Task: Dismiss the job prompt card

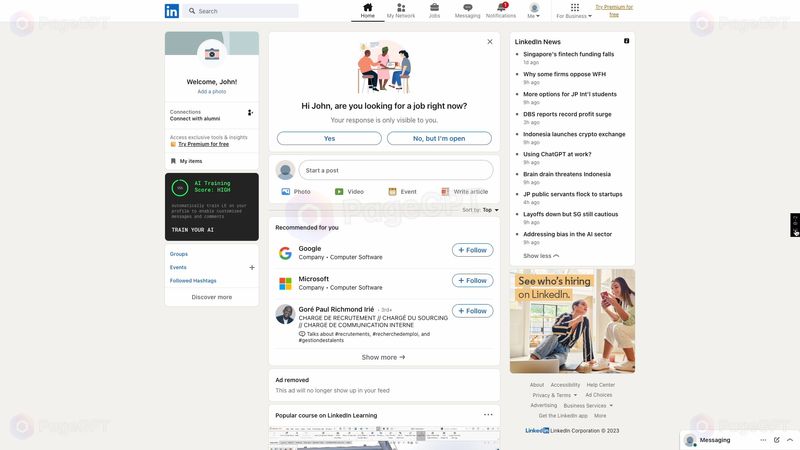Action: coord(490,42)
